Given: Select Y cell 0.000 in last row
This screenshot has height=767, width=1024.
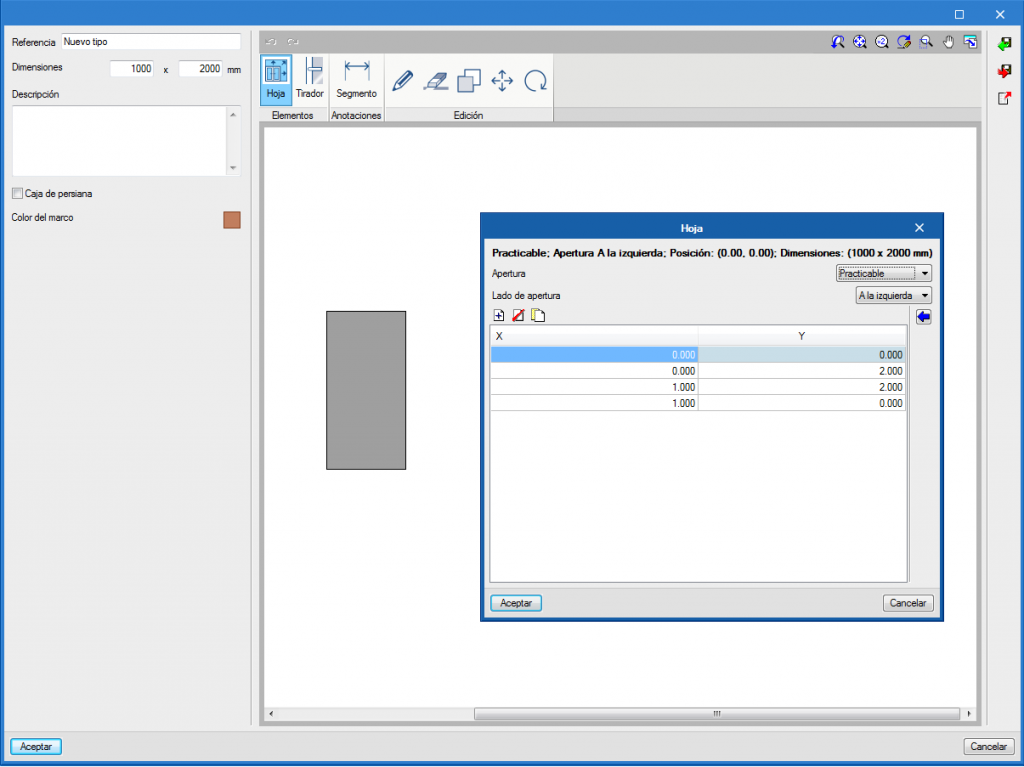Looking at the screenshot, I should pyautogui.click(x=802, y=403).
